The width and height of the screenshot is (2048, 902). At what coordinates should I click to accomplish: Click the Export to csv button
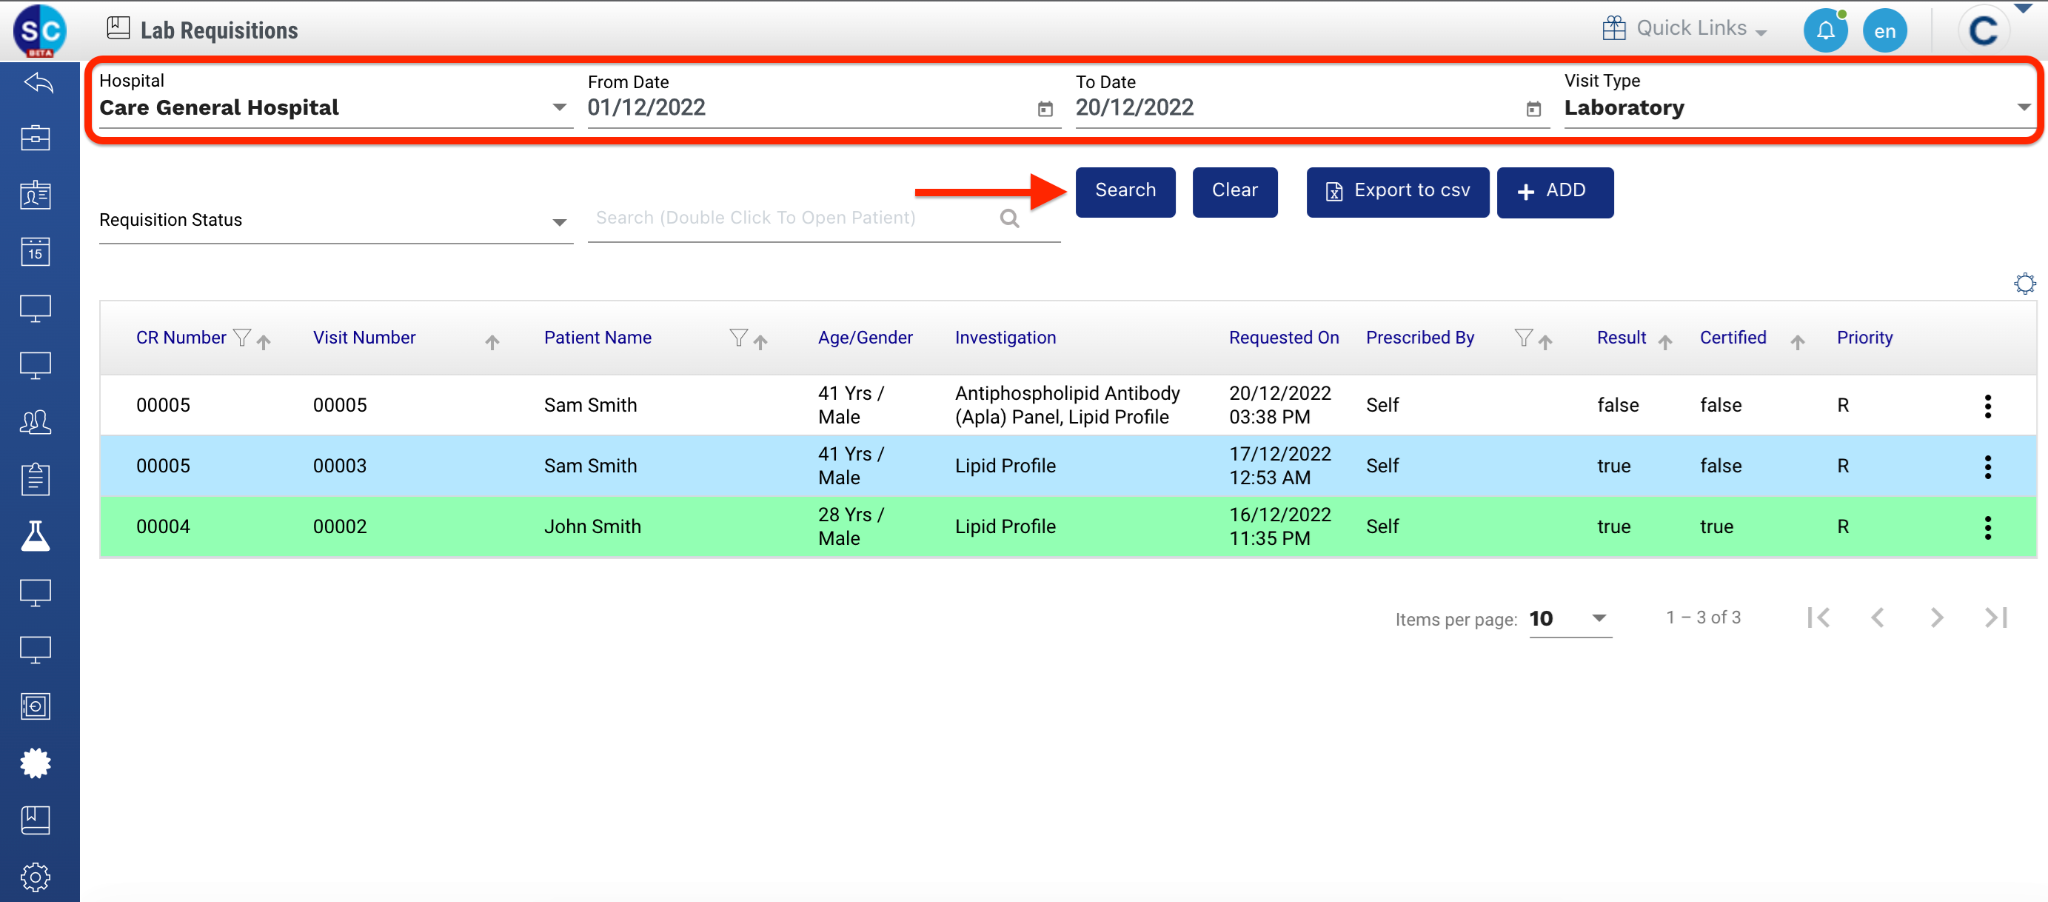1397,191
